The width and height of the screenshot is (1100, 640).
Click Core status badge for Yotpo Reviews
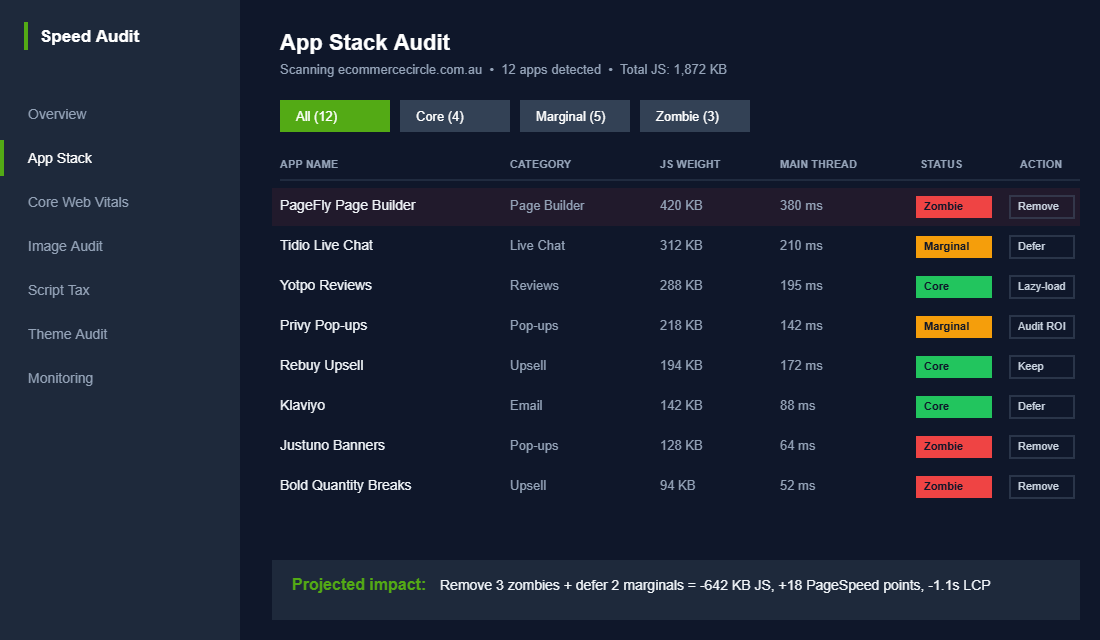pos(953,286)
